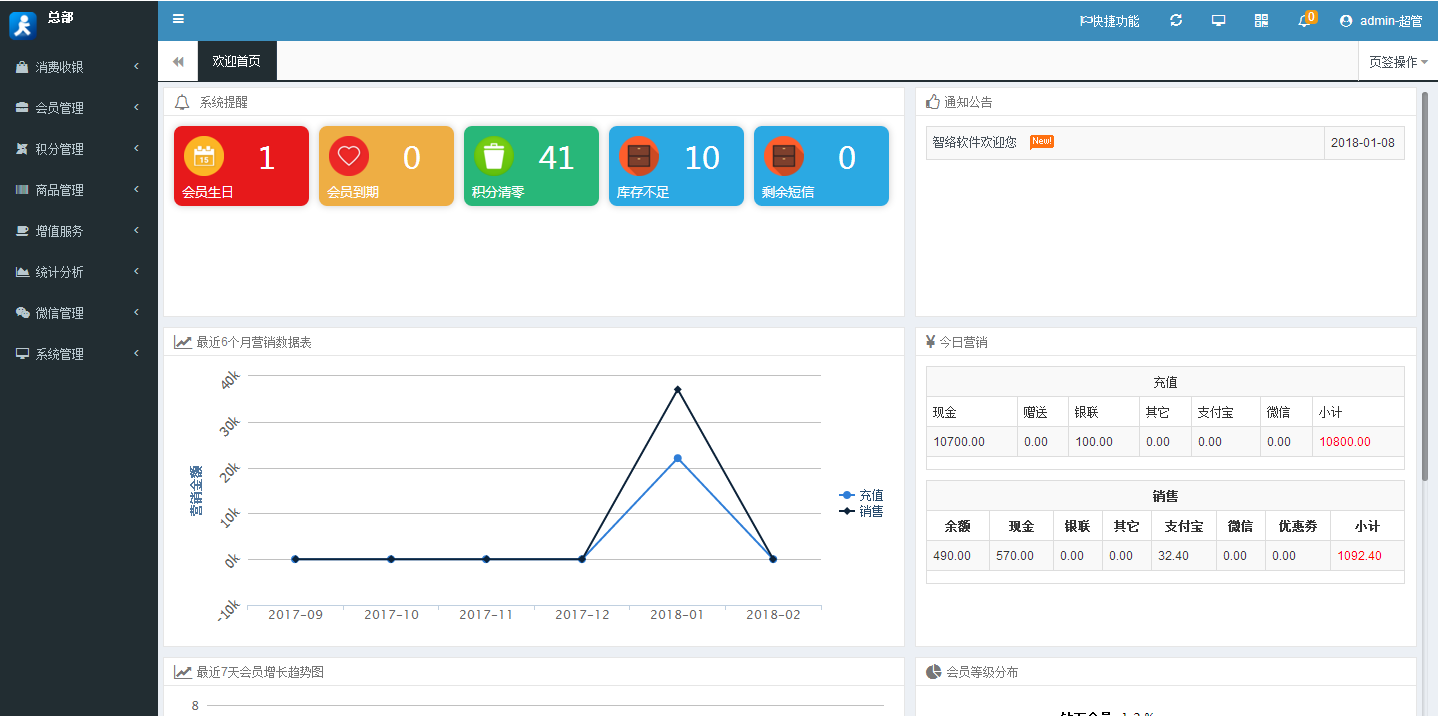
Task: Select the 欢迎首页 tab
Action: pyautogui.click(x=237, y=61)
